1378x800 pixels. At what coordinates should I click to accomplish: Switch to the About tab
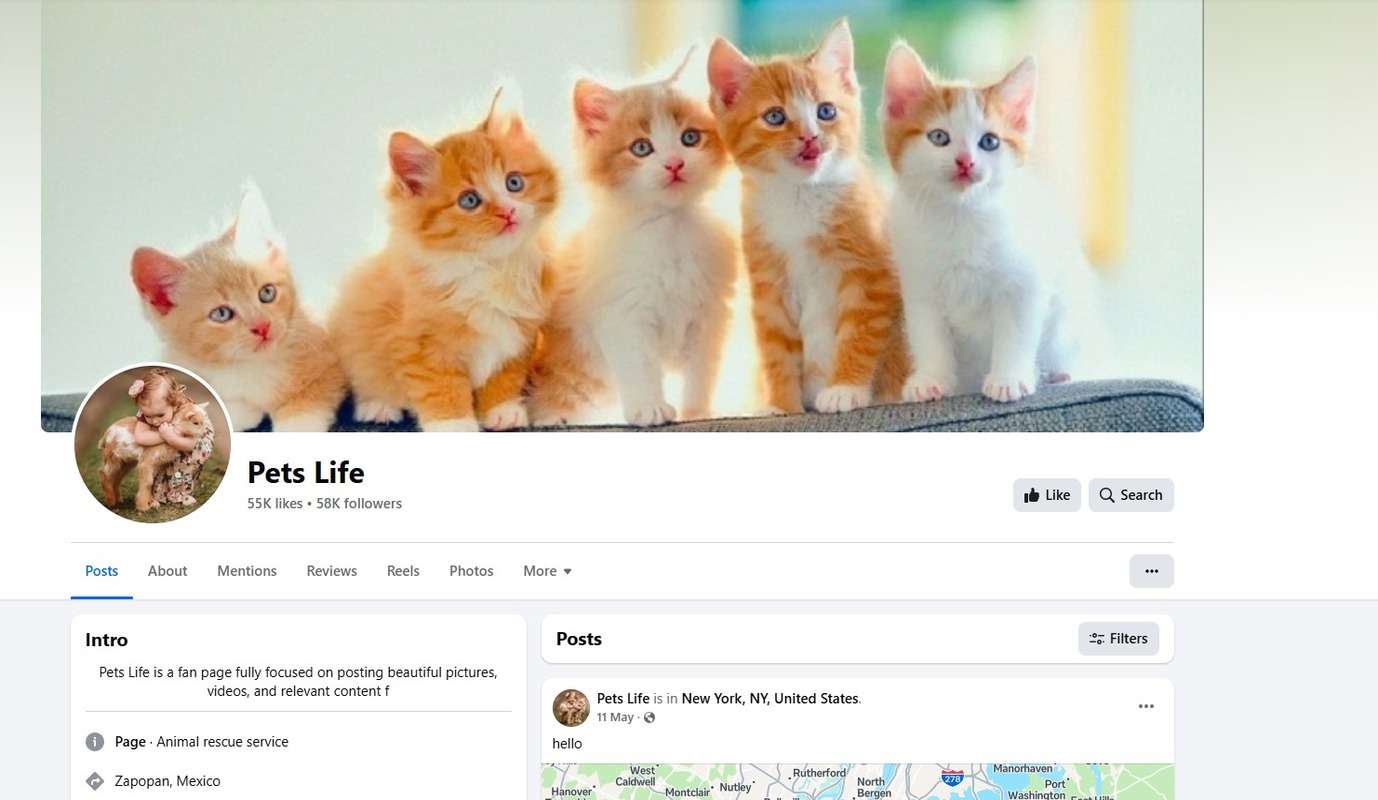[167, 571]
